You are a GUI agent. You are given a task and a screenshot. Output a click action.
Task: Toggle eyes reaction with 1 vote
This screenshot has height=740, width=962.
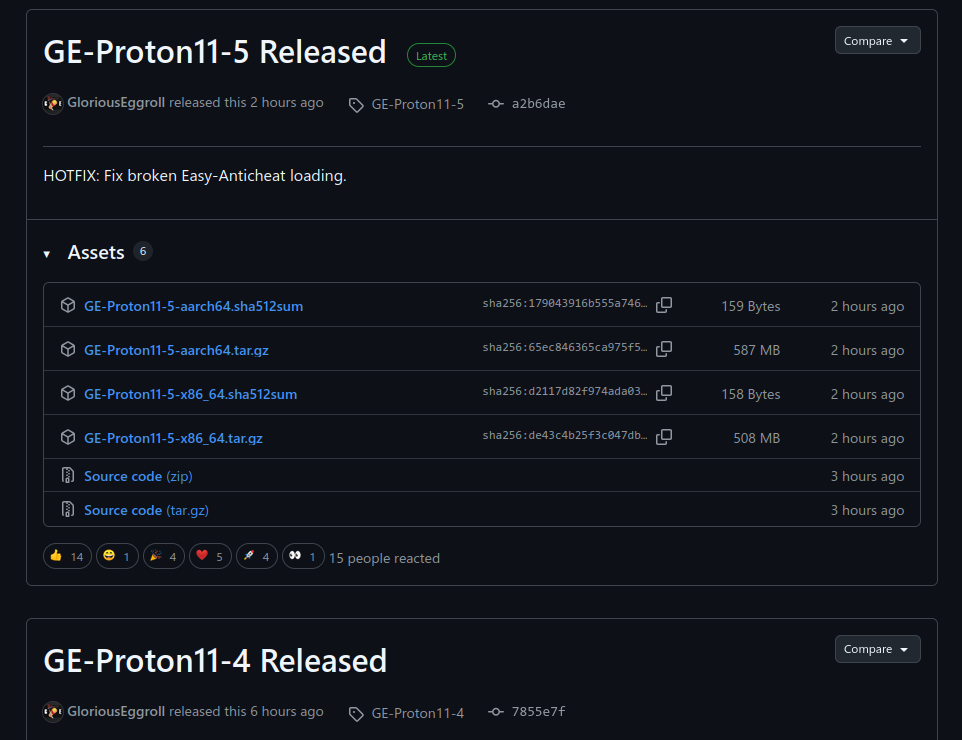(303, 557)
